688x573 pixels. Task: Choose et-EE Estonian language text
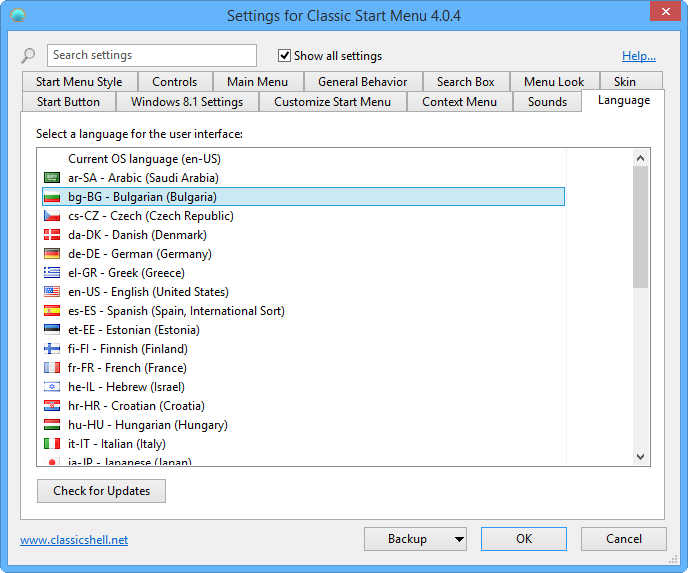pyautogui.click(x=134, y=329)
